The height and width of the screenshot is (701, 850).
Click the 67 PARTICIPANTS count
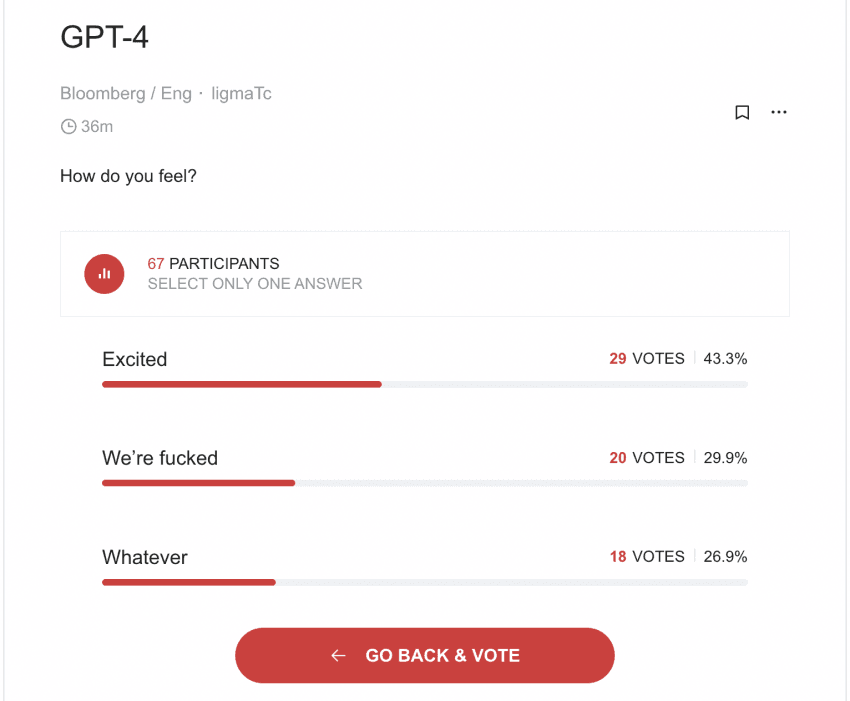tap(213, 264)
